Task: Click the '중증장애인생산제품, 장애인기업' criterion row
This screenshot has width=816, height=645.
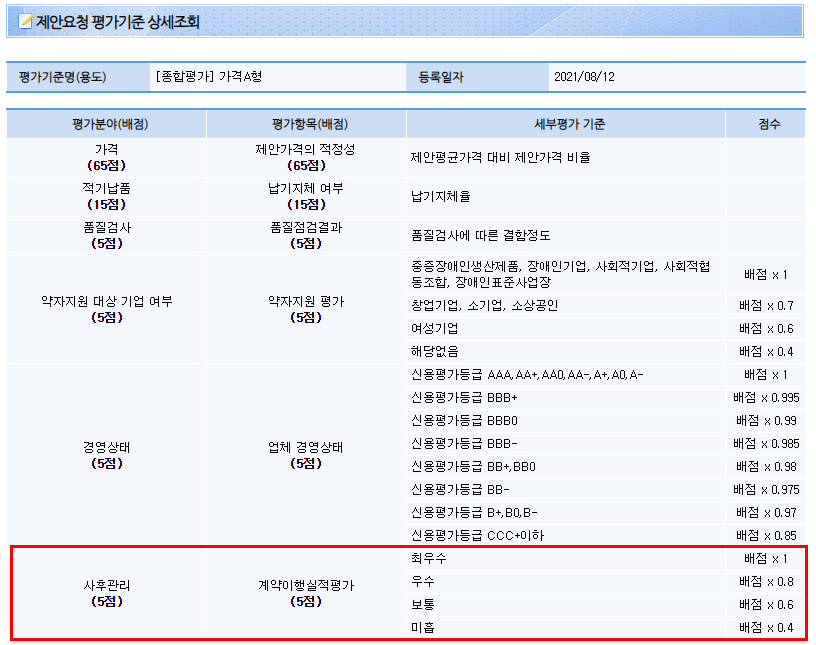Action: tap(566, 275)
